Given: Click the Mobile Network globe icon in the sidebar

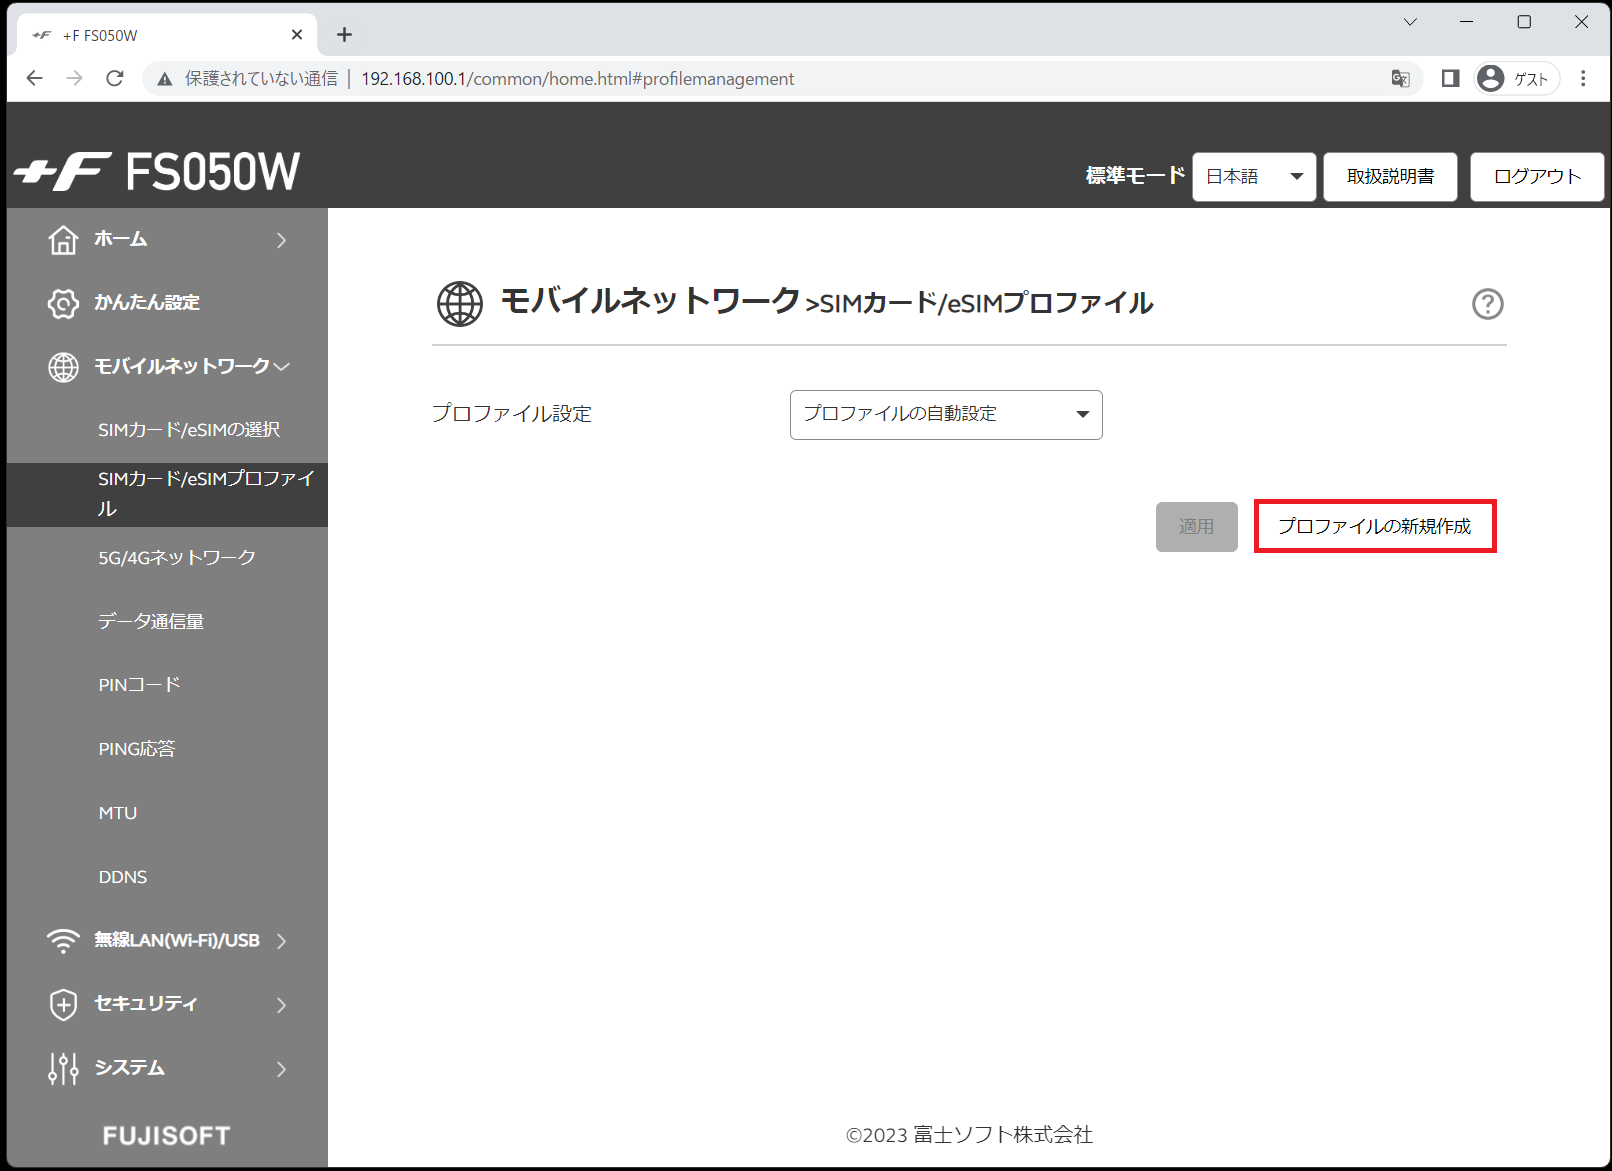Looking at the screenshot, I should (63, 367).
